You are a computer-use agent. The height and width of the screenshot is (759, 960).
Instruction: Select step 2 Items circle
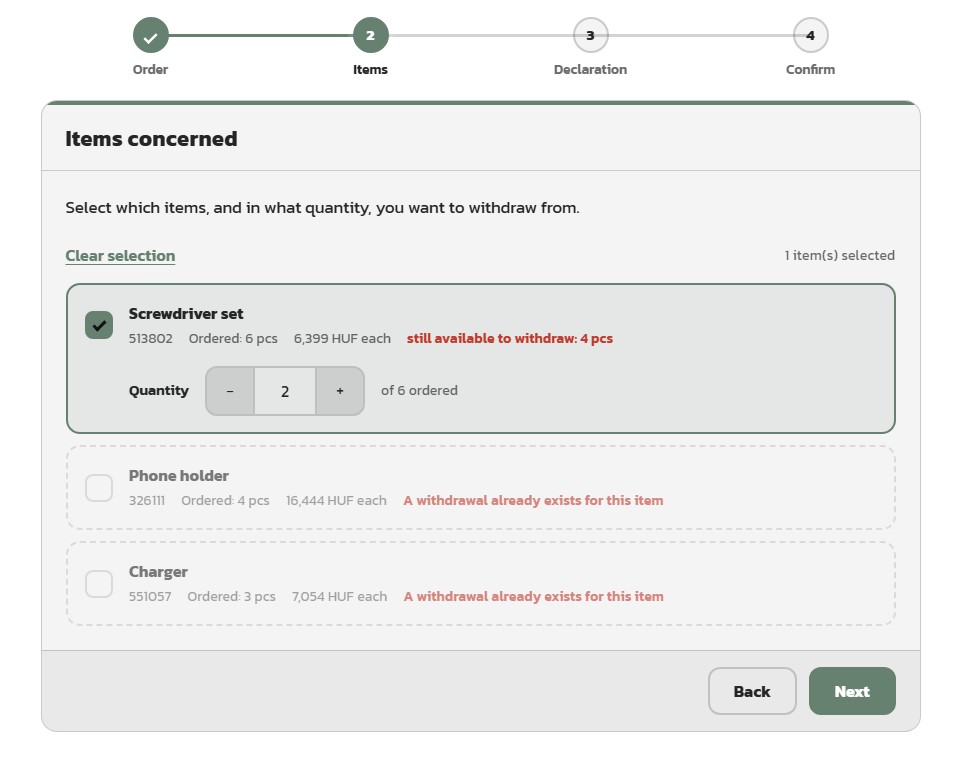tap(370, 36)
